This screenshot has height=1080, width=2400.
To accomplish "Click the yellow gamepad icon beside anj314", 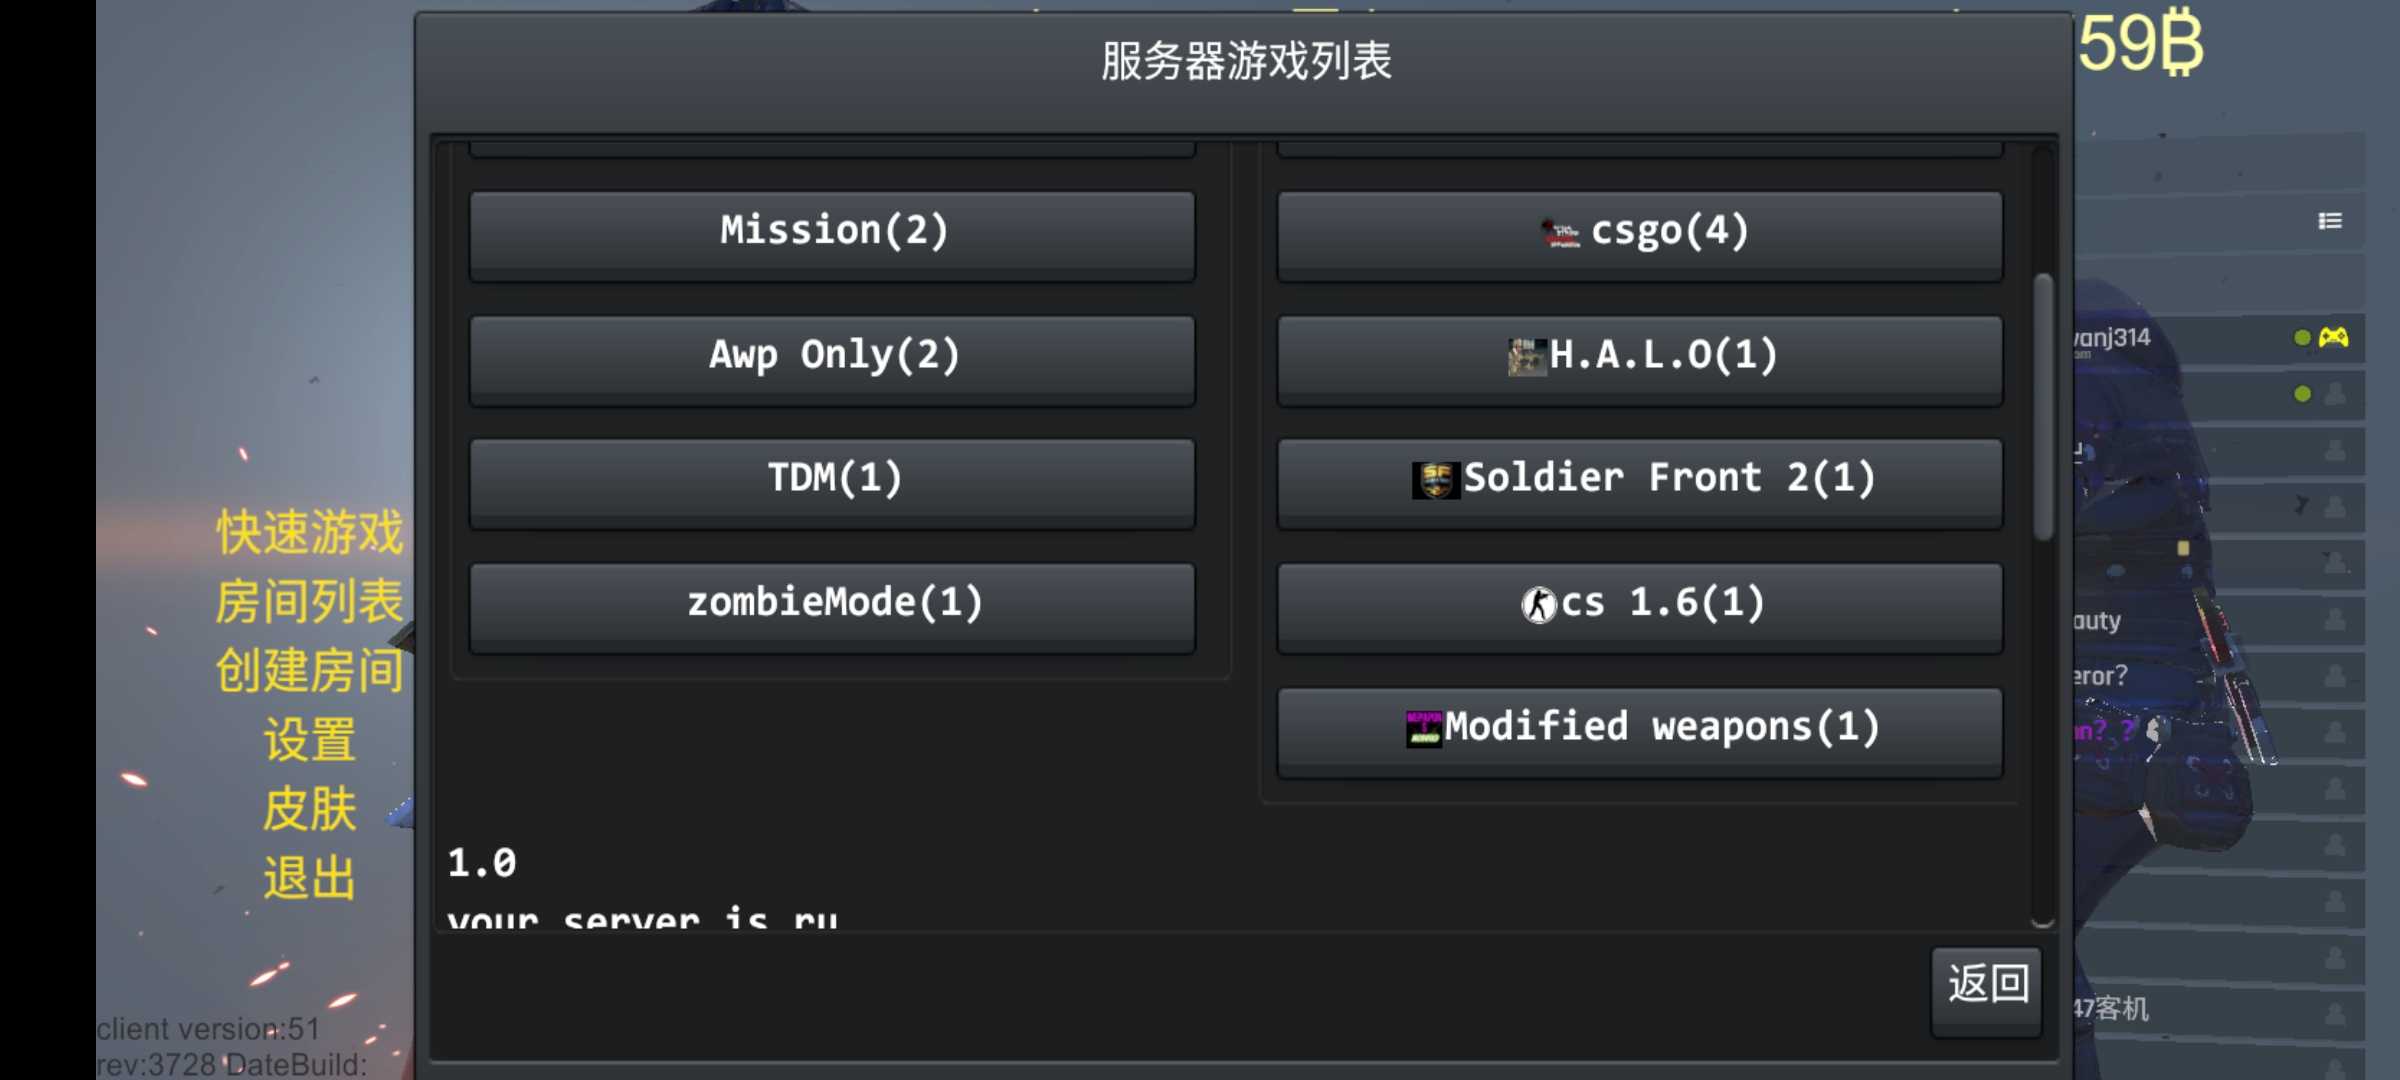I will (x=2334, y=337).
